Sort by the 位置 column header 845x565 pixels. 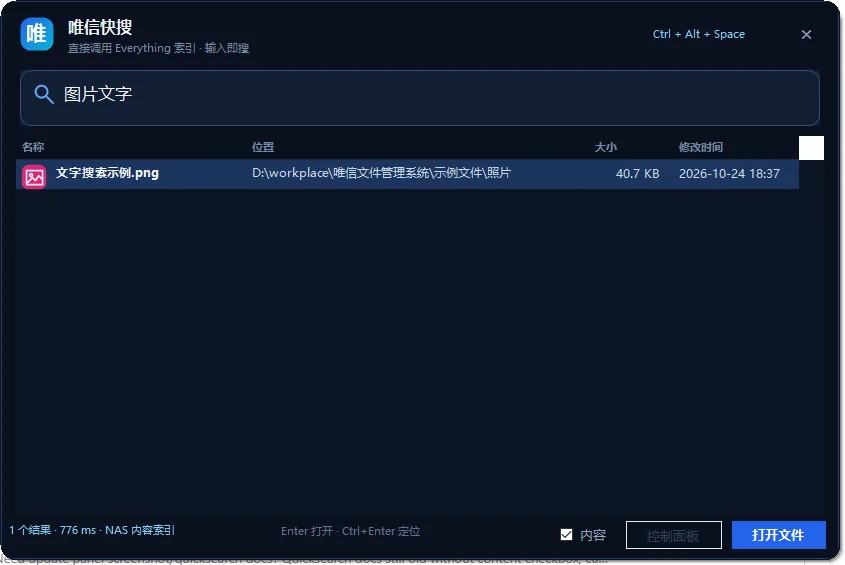click(263, 147)
